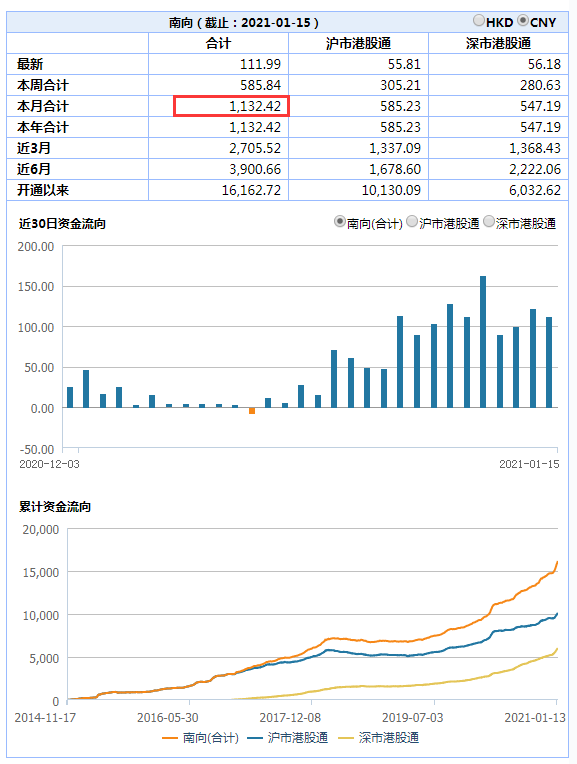
Task: Click the highlighted 1,132.42 本月合计 cell
Action: [x=231, y=106]
